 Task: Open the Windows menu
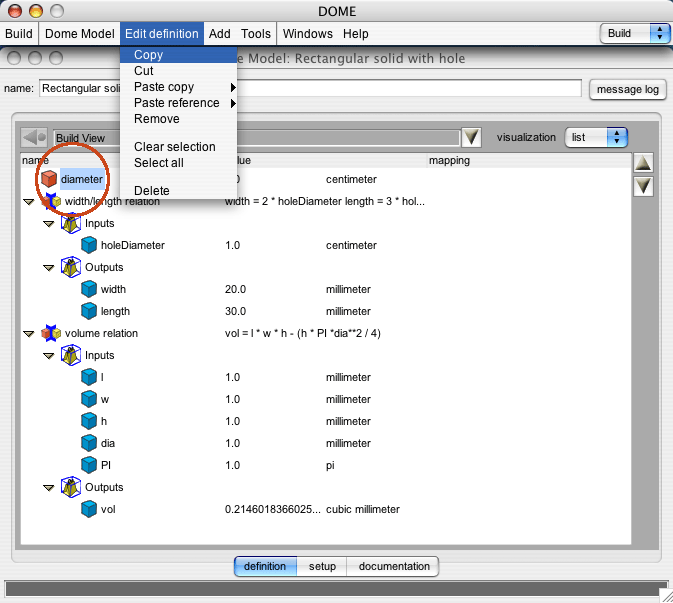click(308, 33)
